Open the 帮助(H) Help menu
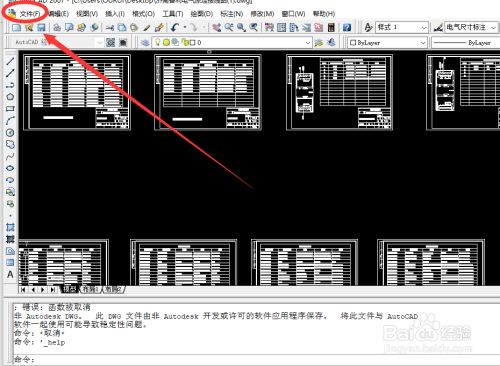This screenshot has height=366, width=500. point(324,14)
